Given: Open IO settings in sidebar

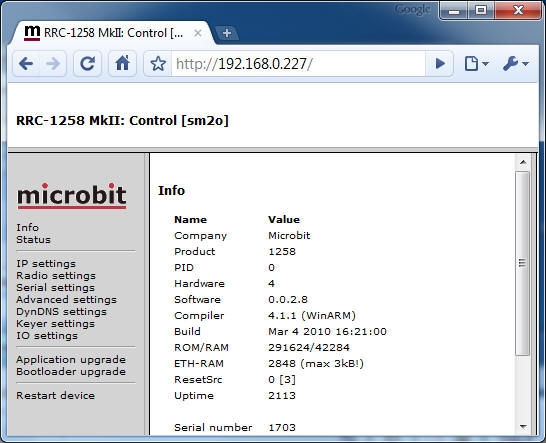Looking at the screenshot, I should [x=47, y=336].
